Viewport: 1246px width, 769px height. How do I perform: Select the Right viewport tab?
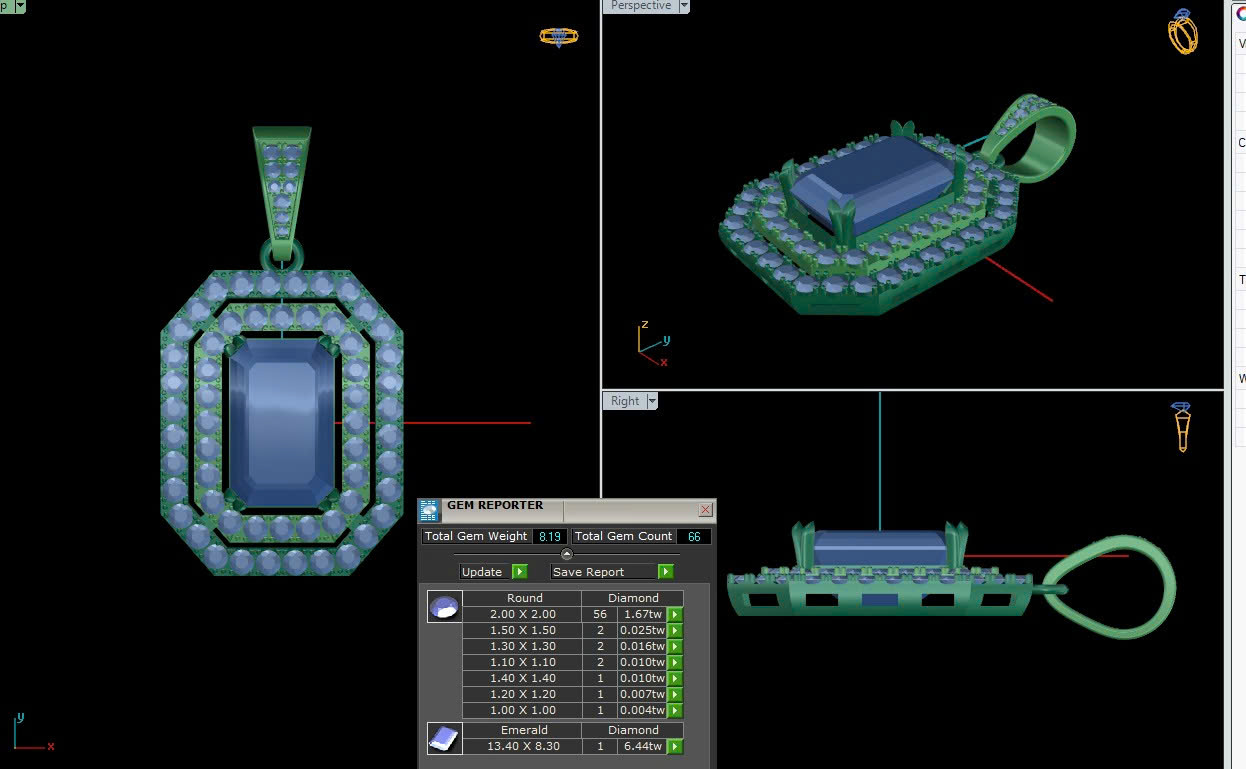(625, 401)
